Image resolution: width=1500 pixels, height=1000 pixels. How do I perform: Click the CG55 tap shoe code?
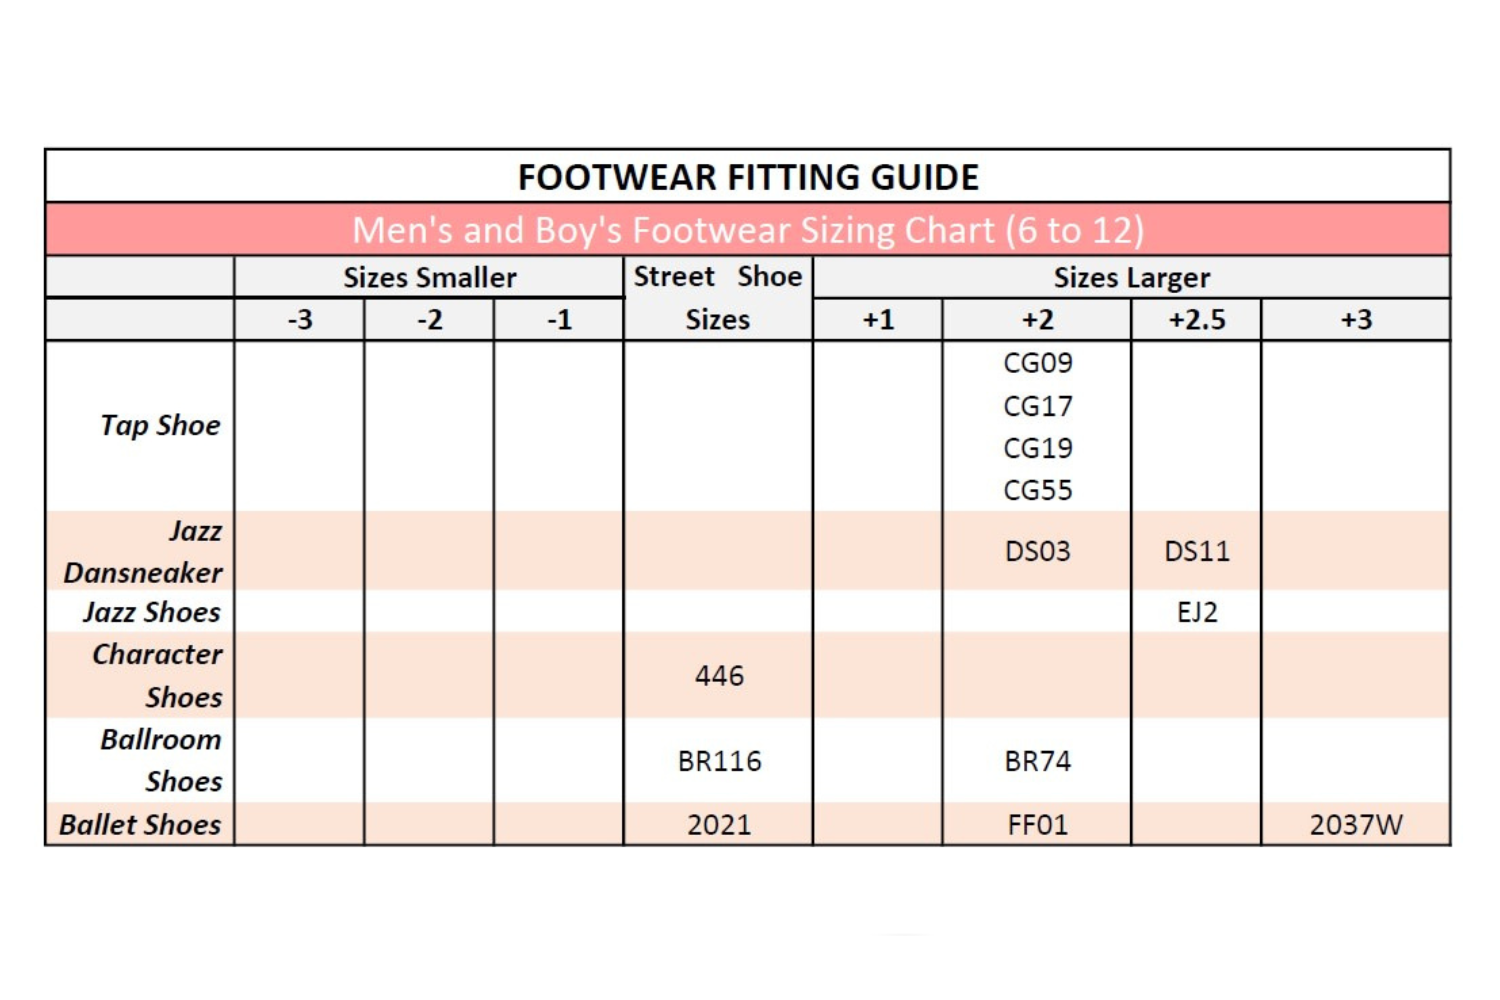[1038, 490]
